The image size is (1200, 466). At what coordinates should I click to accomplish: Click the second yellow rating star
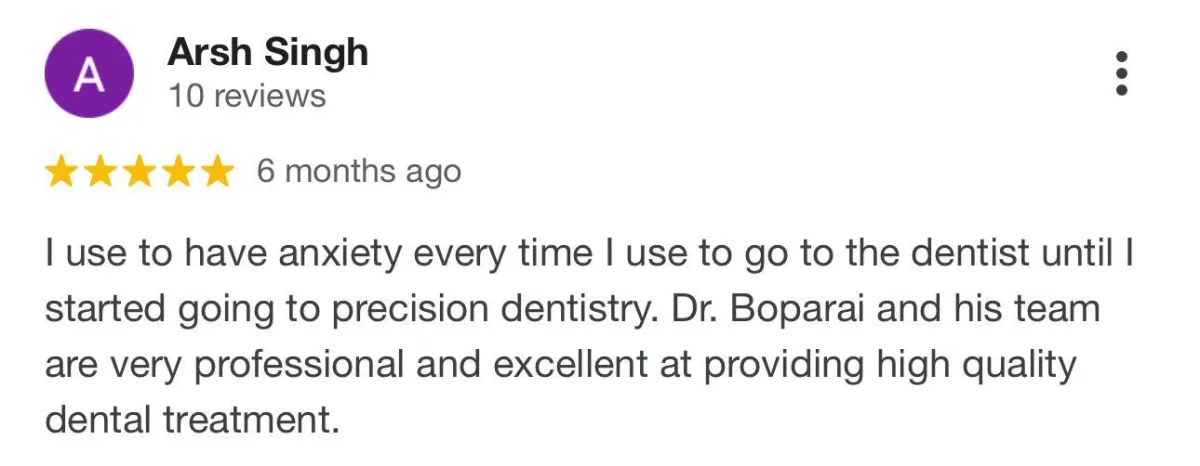[x=100, y=172]
